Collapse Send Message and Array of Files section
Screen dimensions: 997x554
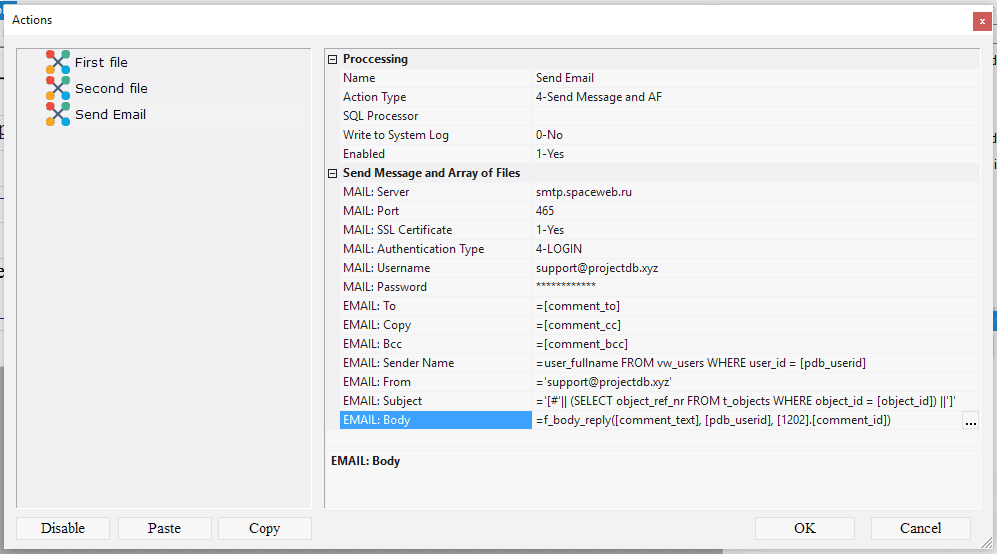tap(333, 173)
